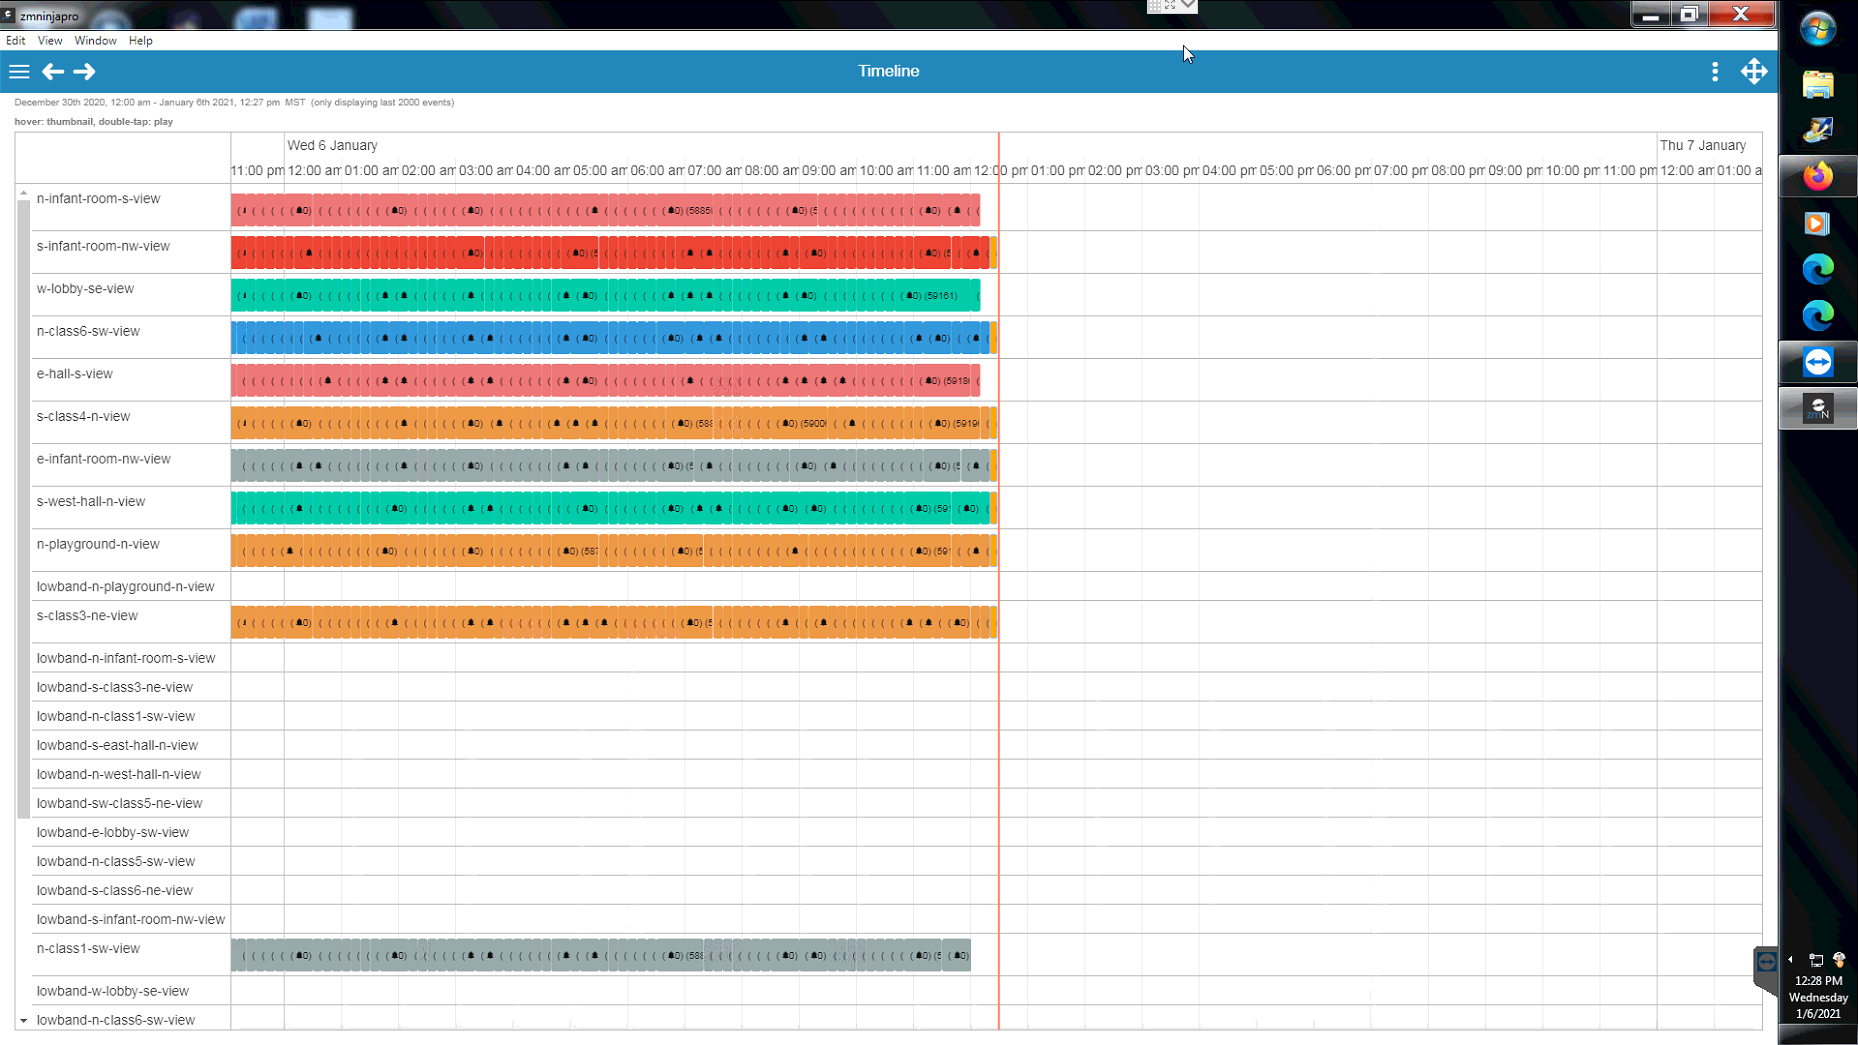
Task: Click the zmNinja app taskbar icon
Action: point(1817,408)
